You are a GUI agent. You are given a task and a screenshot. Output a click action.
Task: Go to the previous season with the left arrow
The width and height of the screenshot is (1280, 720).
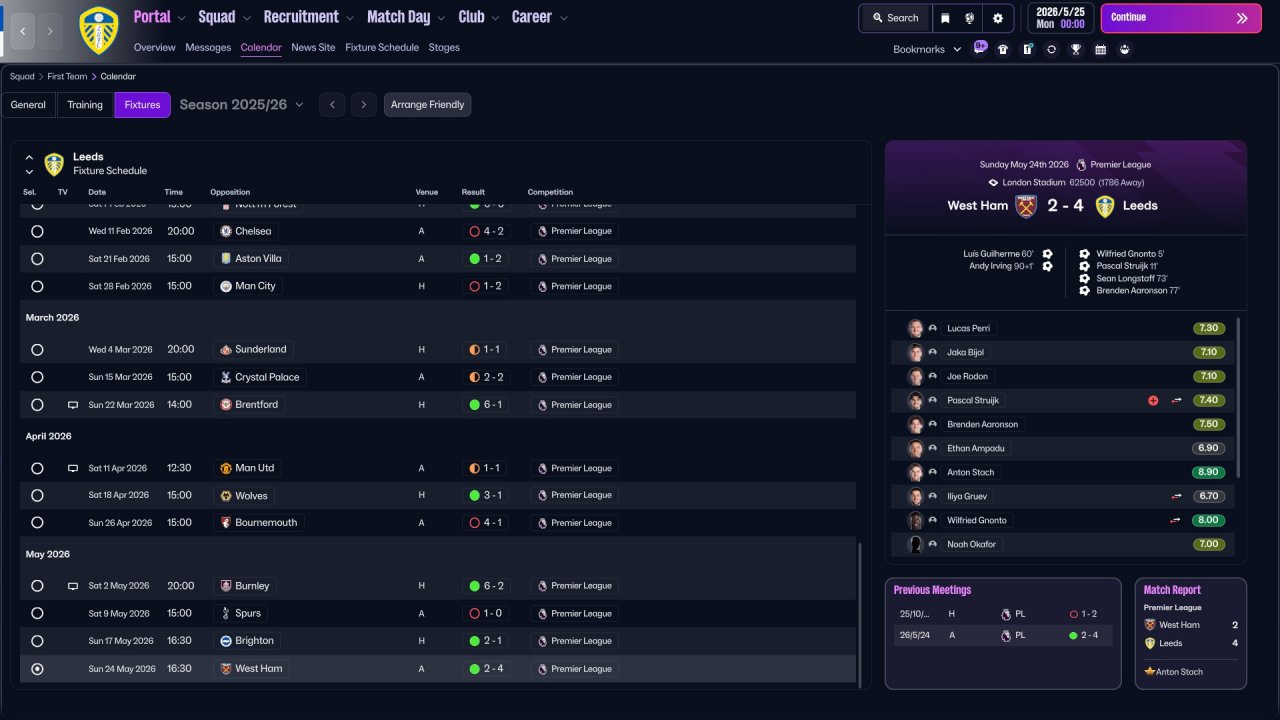[332, 105]
